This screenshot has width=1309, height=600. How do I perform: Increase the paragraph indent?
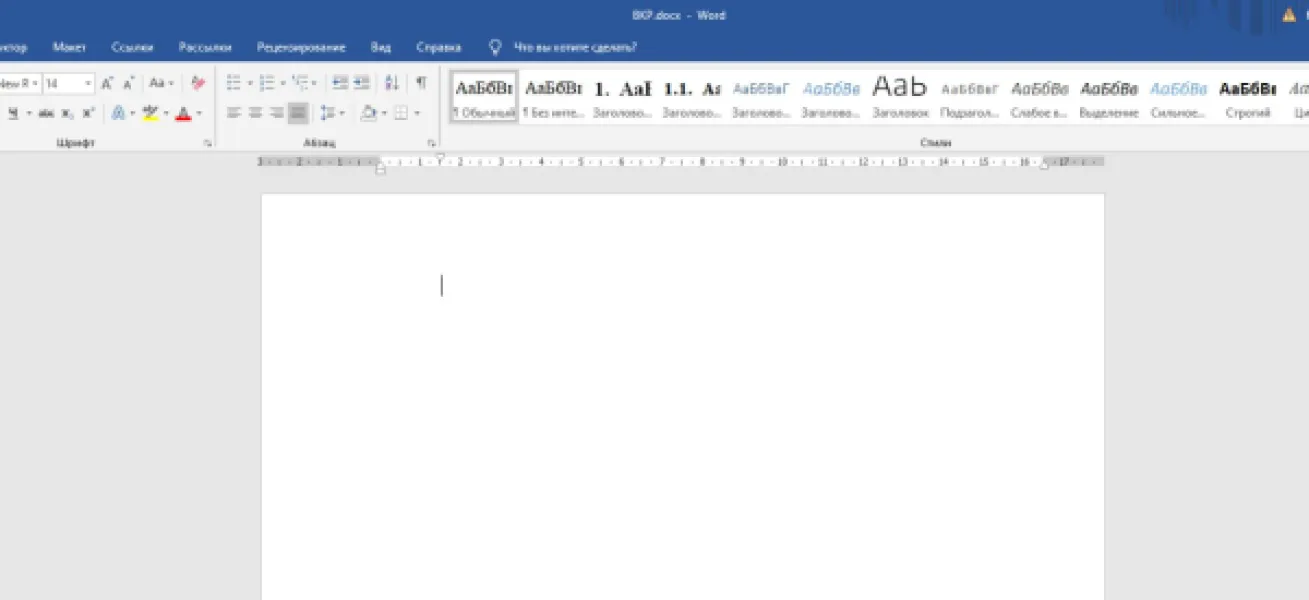point(361,83)
